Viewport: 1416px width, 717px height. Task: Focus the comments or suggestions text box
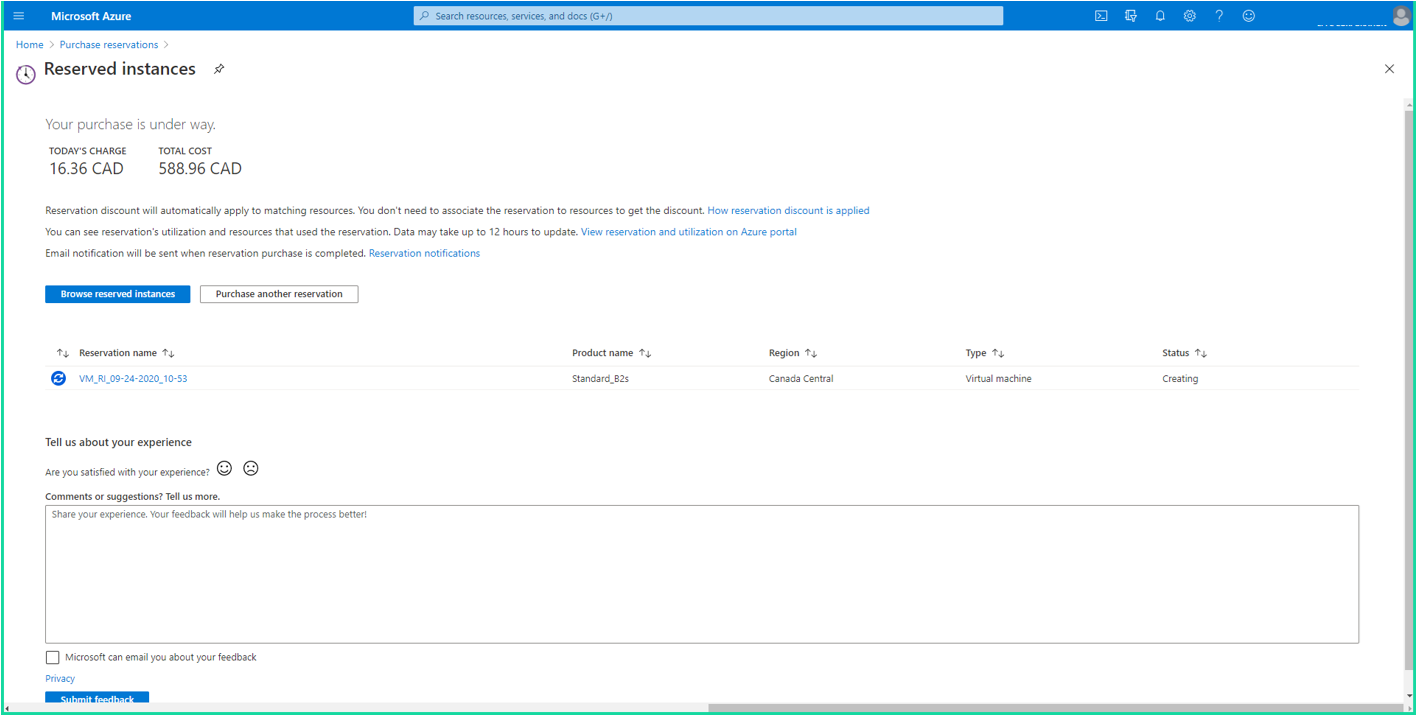pyautogui.click(x=702, y=574)
